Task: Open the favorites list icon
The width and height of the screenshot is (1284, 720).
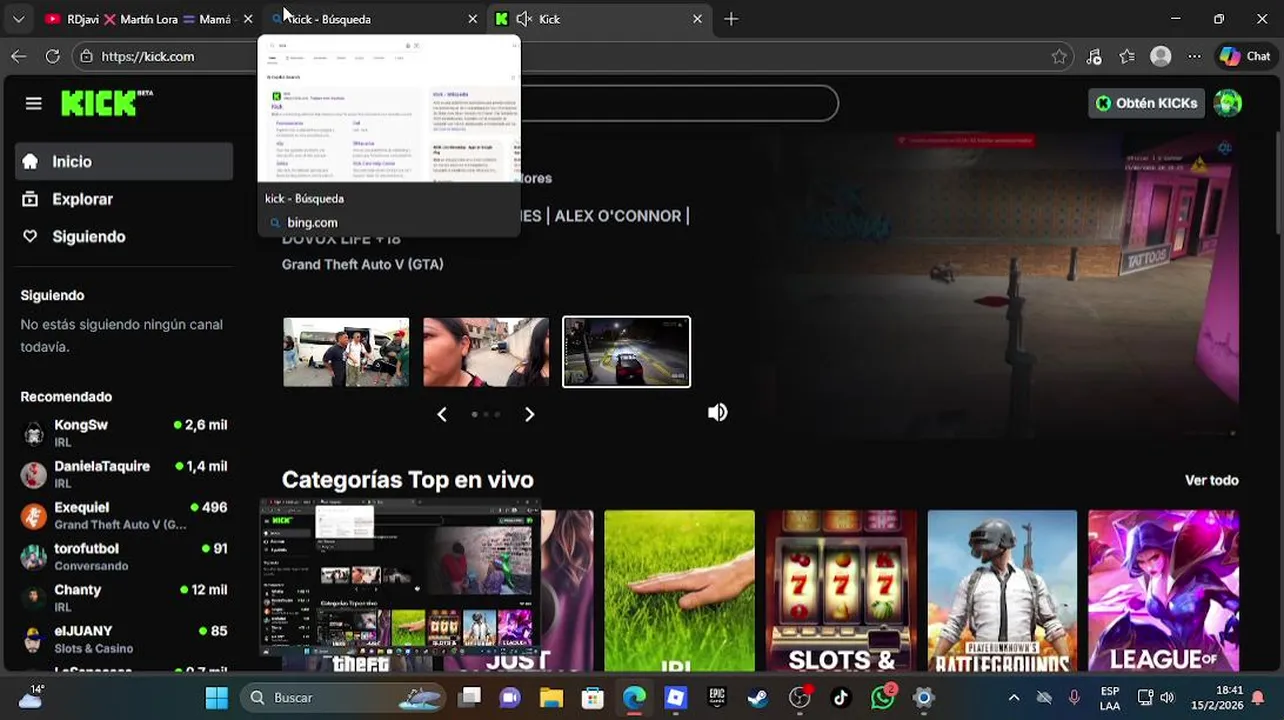Action: (1127, 57)
